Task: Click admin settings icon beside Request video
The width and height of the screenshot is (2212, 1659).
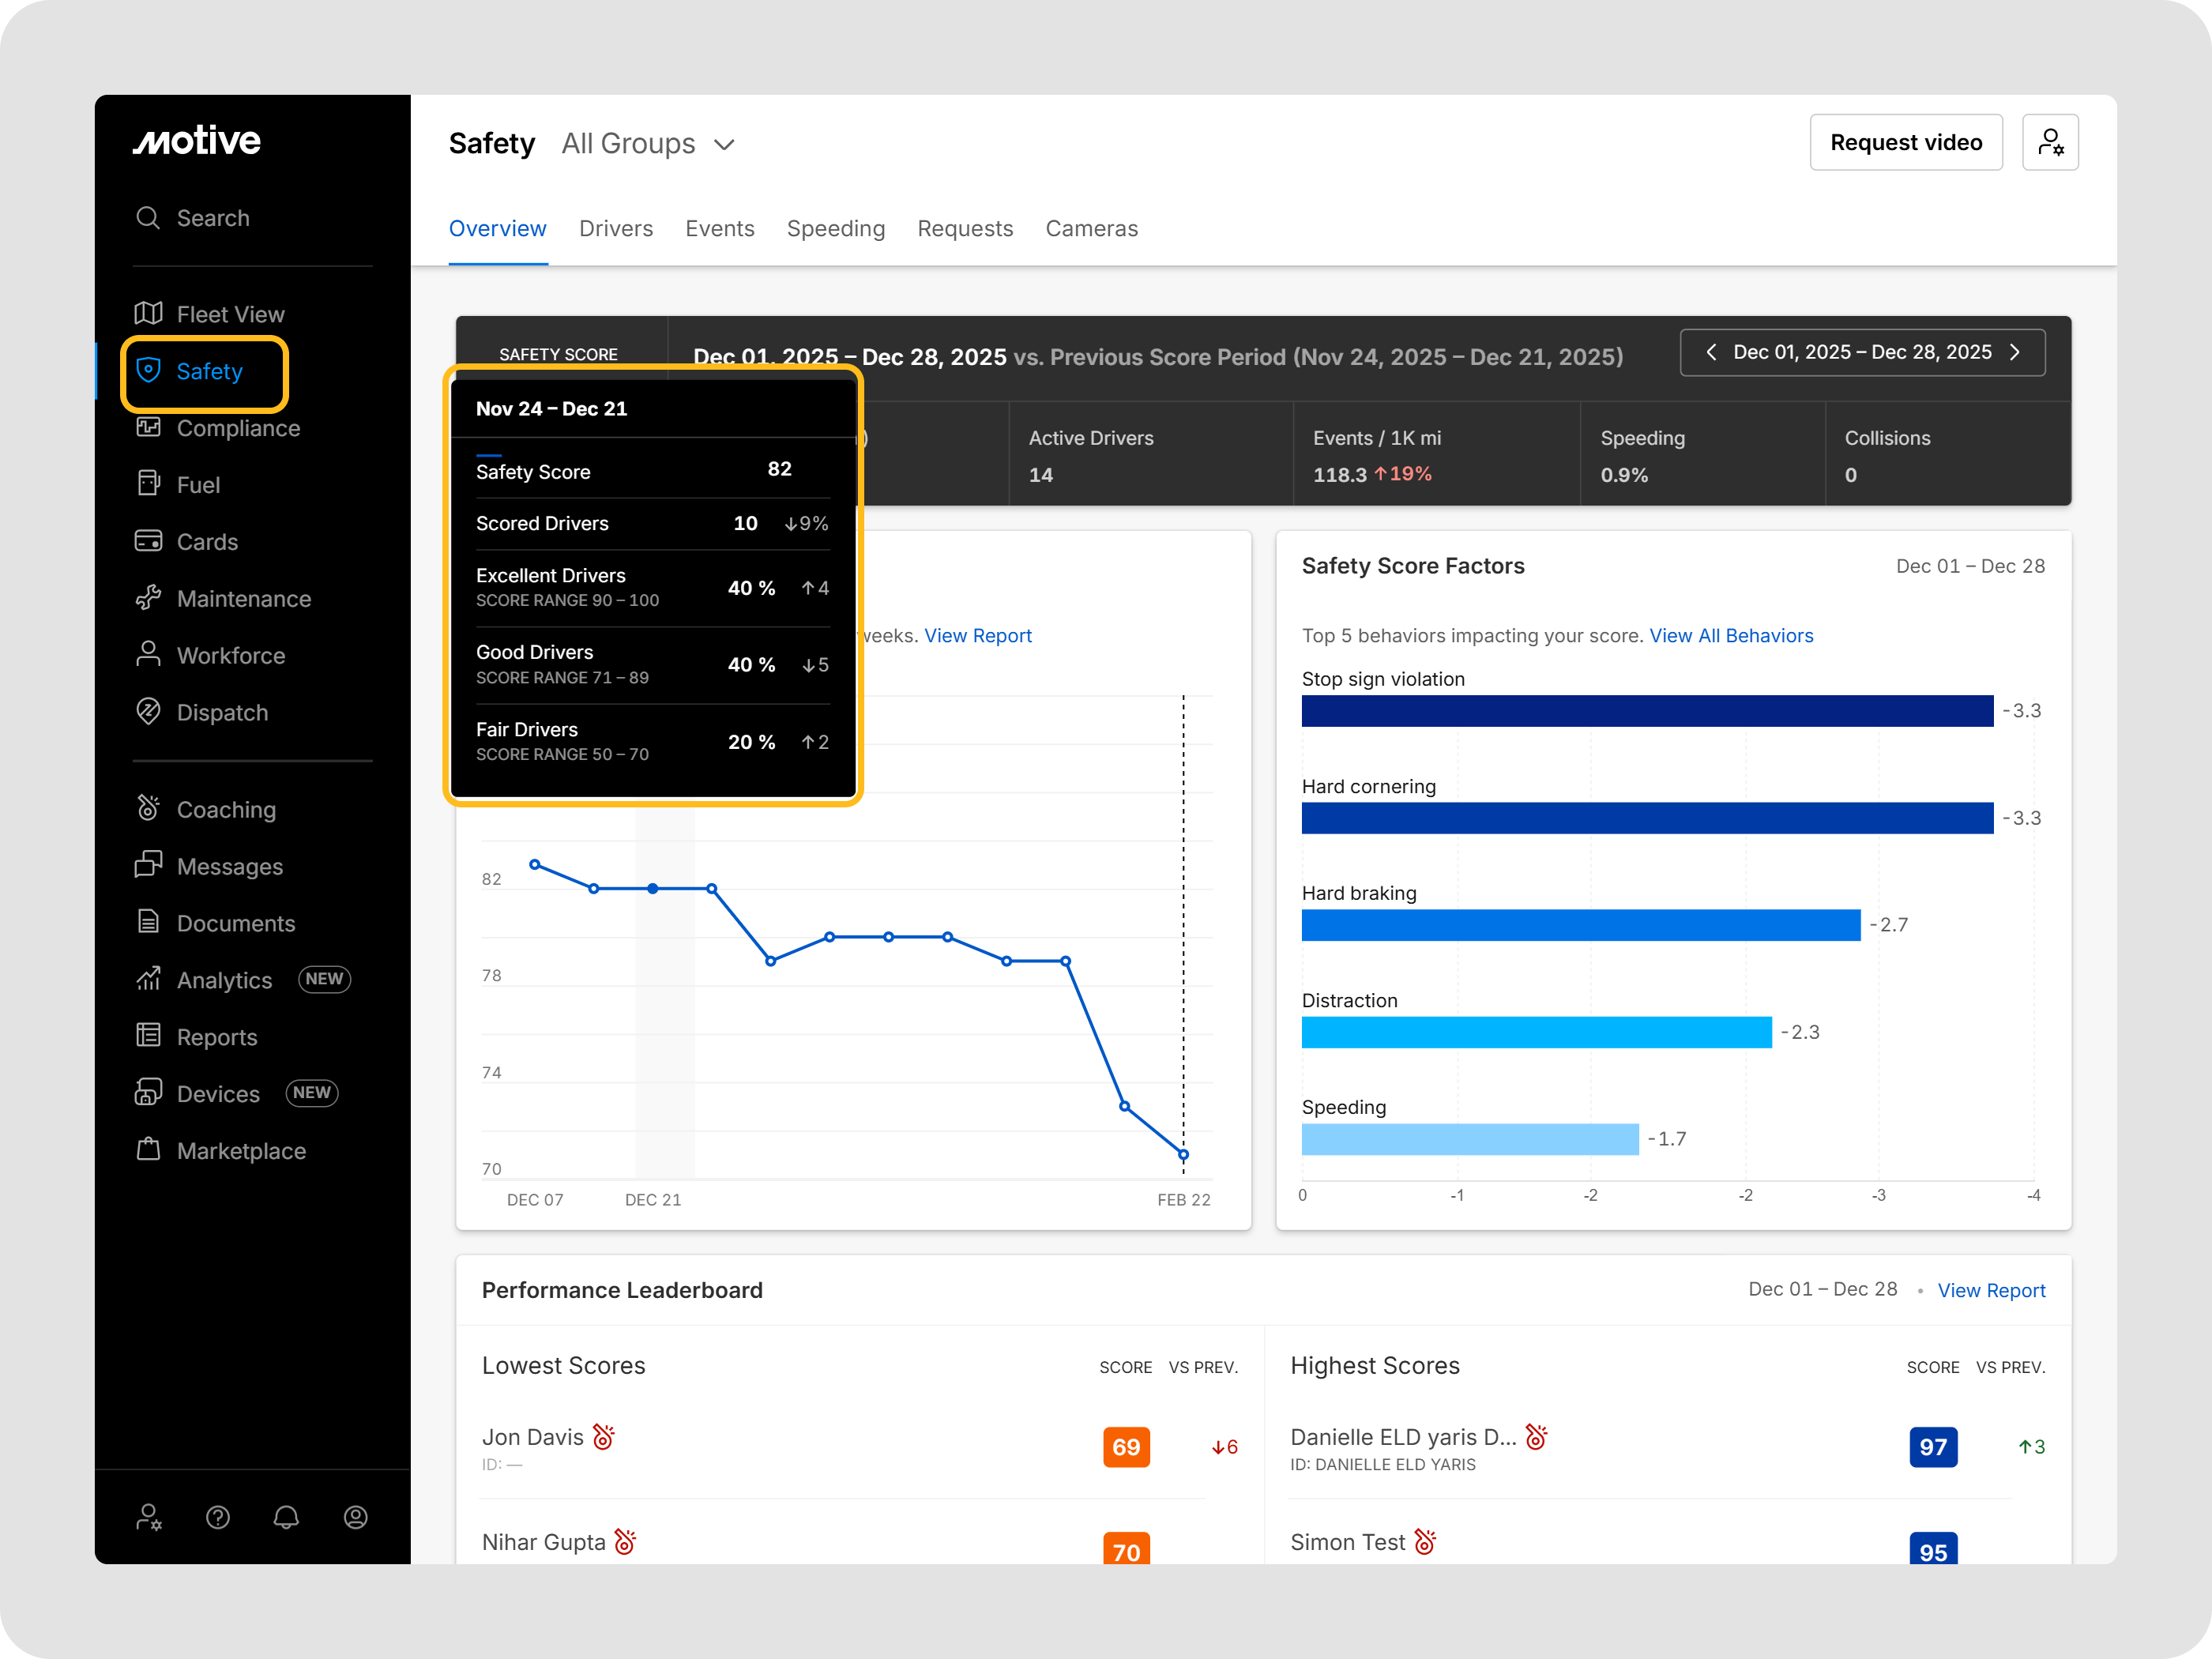Action: [2049, 143]
